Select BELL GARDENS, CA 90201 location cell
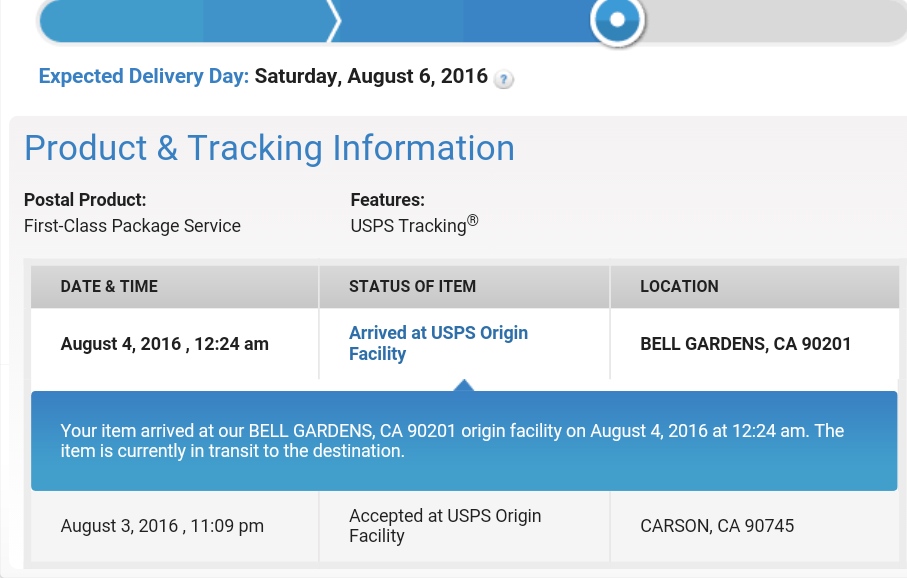907x578 pixels. pos(745,344)
